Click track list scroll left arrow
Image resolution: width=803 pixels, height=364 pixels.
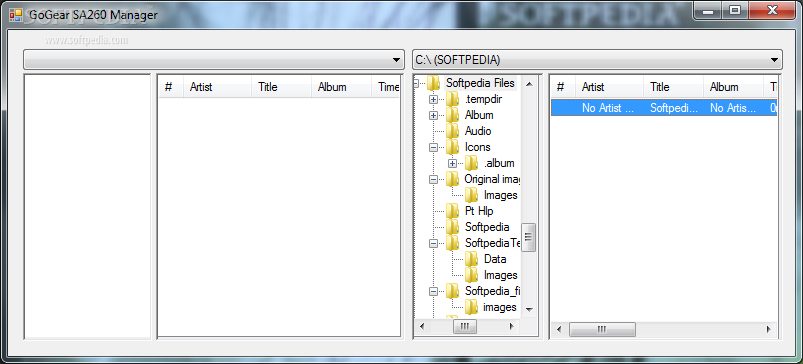pos(559,329)
